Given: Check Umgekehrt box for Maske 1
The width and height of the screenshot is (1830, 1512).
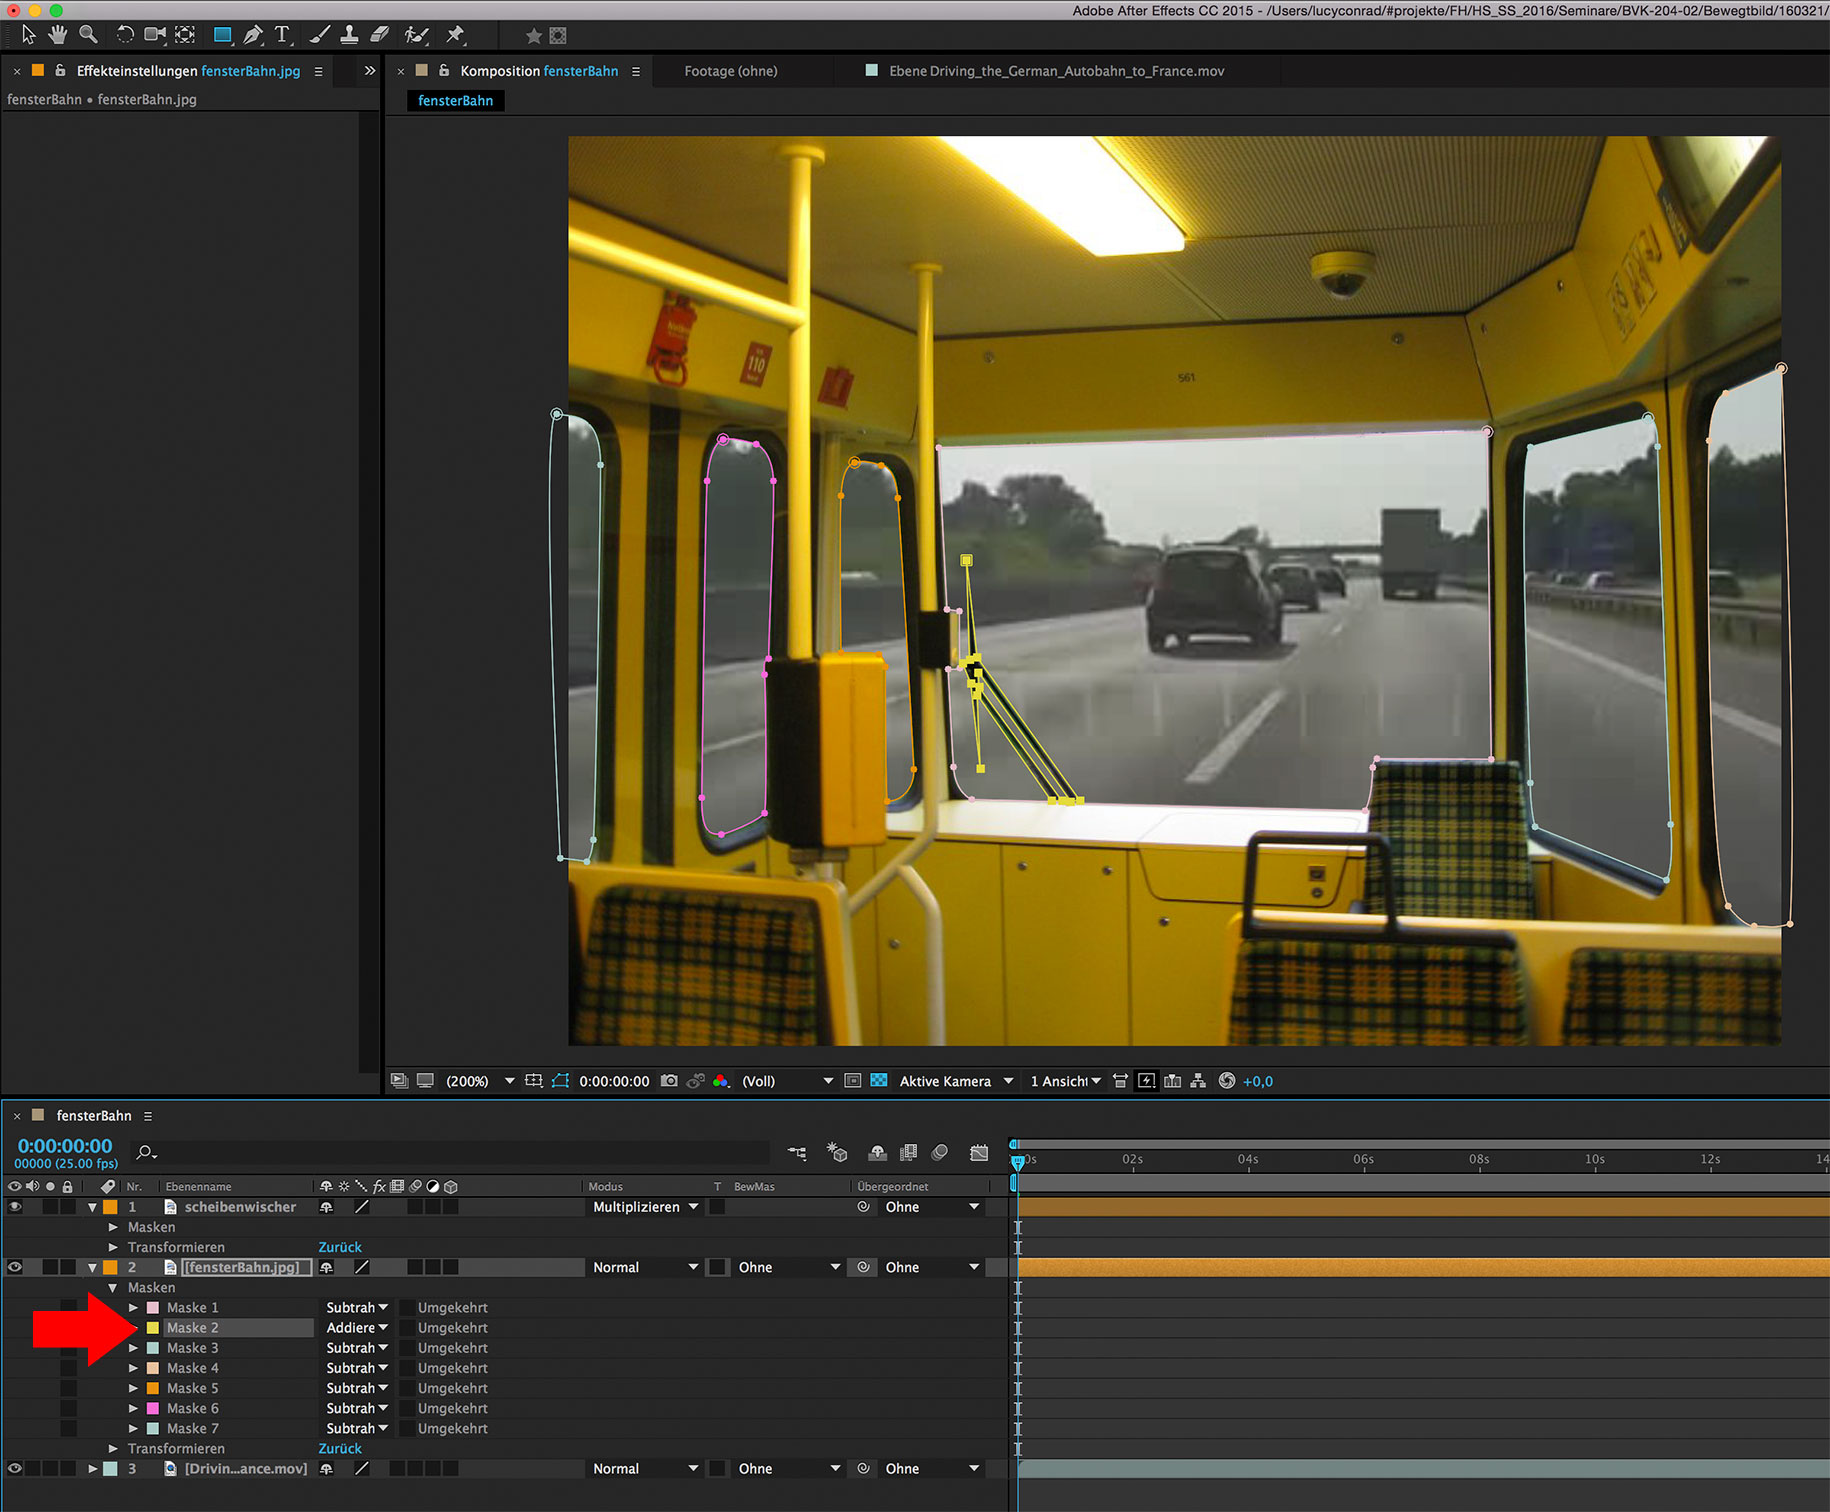Looking at the screenshot, I should (x=407, y=1308).
